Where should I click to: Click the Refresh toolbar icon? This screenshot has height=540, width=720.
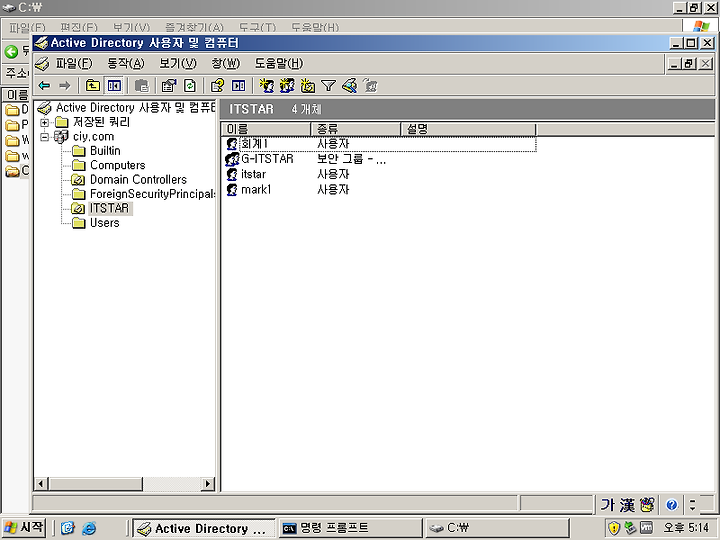tap(190, 86)
